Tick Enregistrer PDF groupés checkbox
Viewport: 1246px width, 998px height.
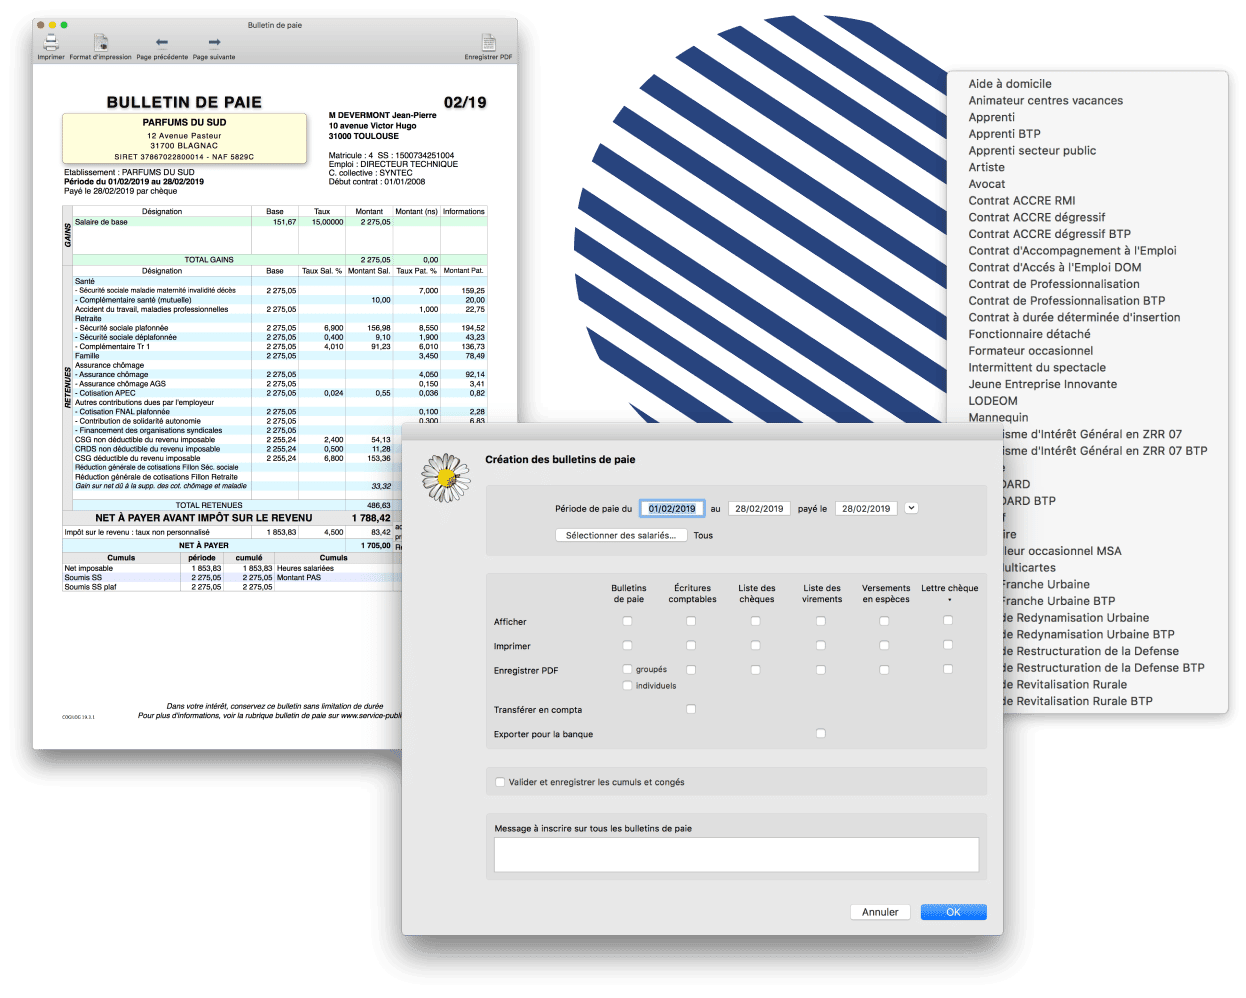click(627, 669)
